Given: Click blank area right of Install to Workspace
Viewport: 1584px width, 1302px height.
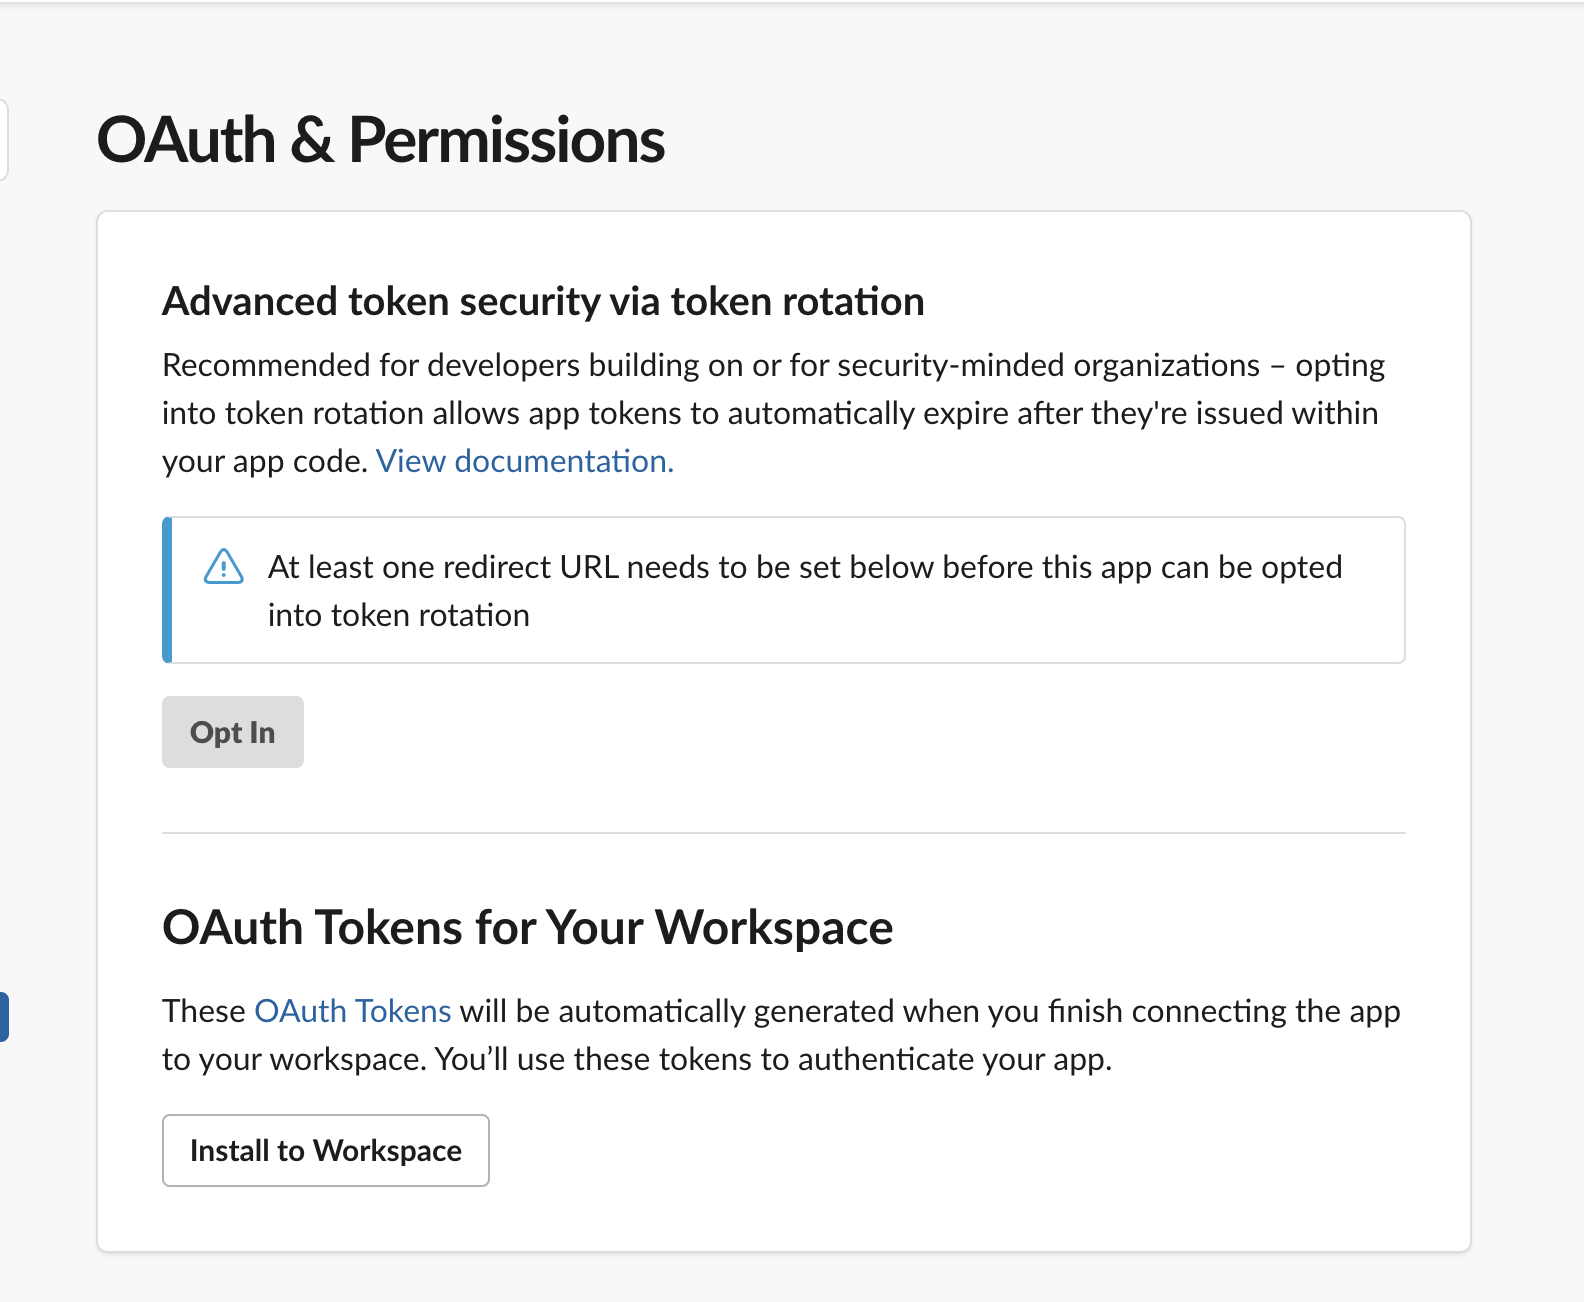Looking at the screenshot, I should 900,1150.
